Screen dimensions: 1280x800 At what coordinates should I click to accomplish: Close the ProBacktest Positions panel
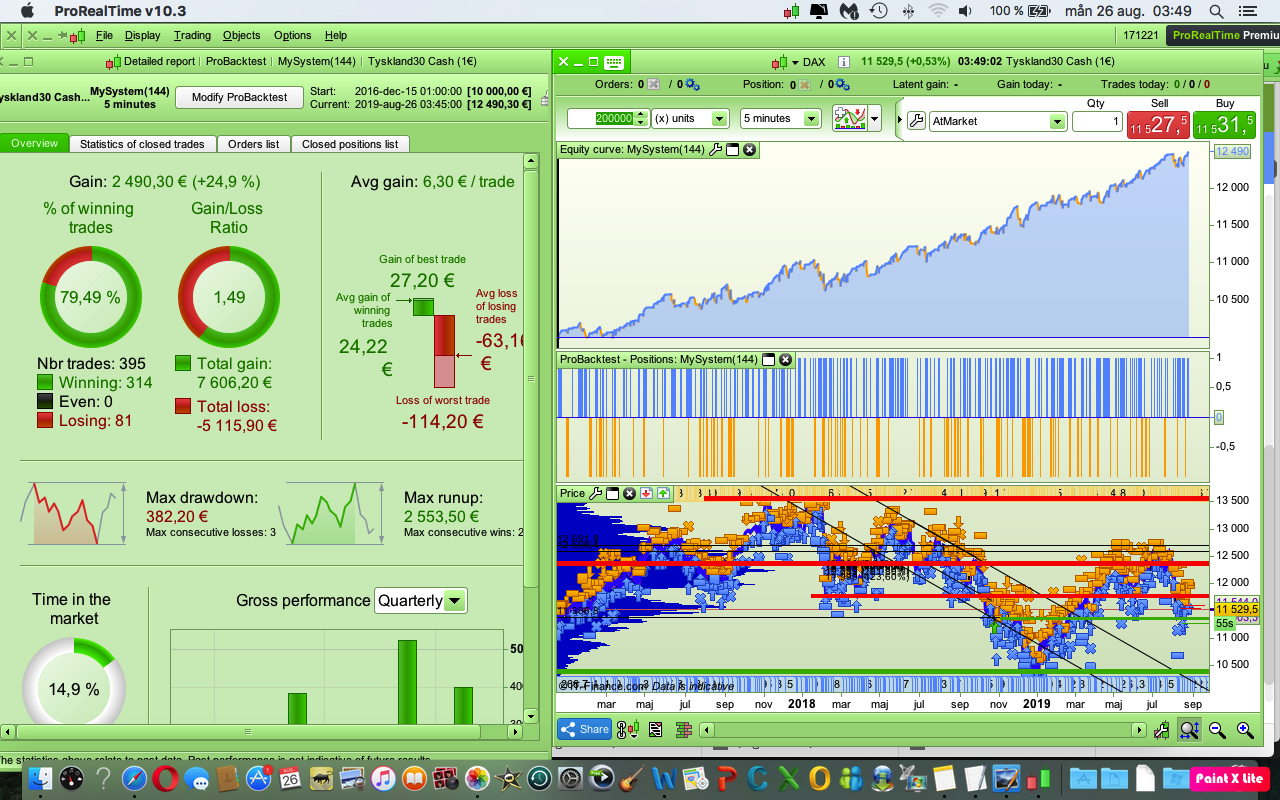785,359
